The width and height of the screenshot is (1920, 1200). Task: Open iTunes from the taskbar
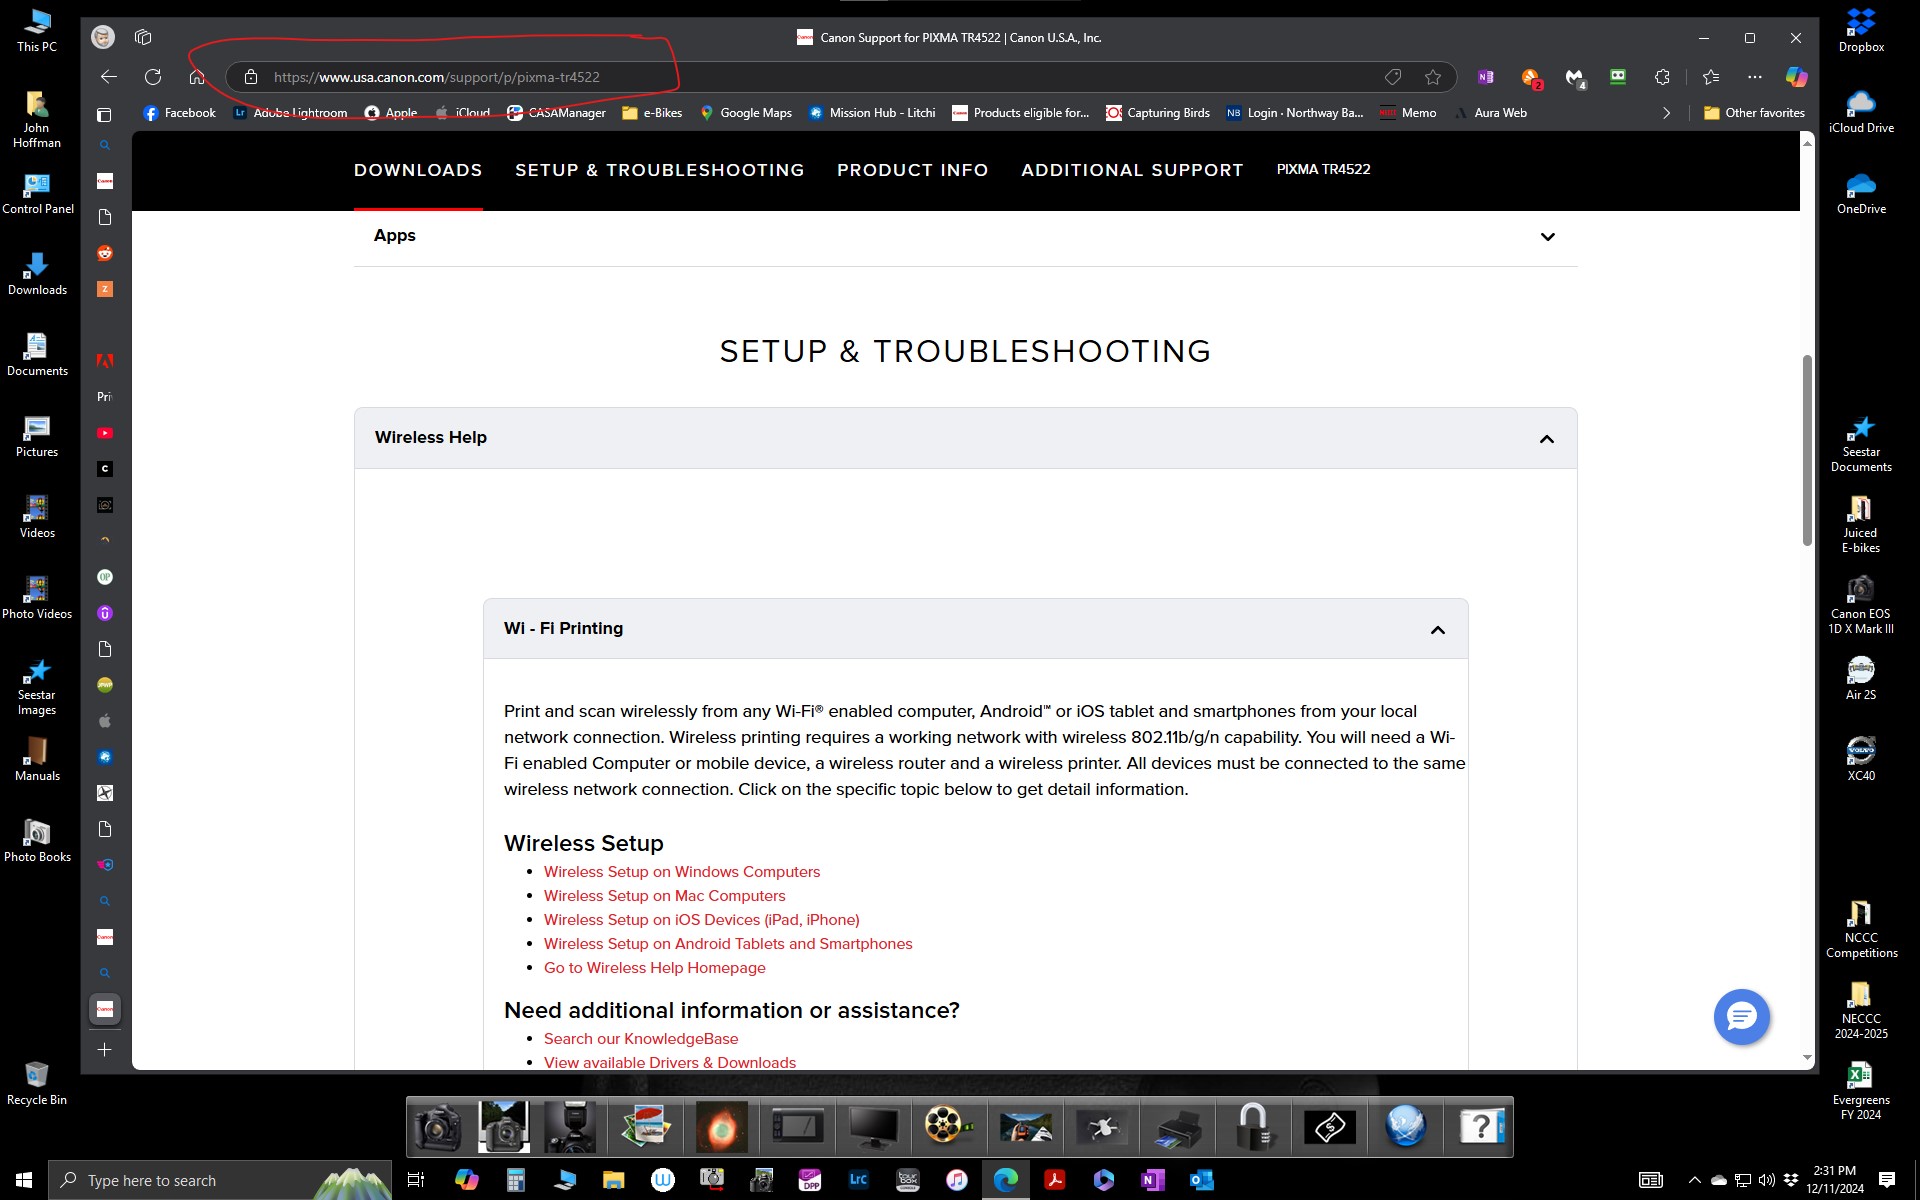click(x=957, y=1180)
